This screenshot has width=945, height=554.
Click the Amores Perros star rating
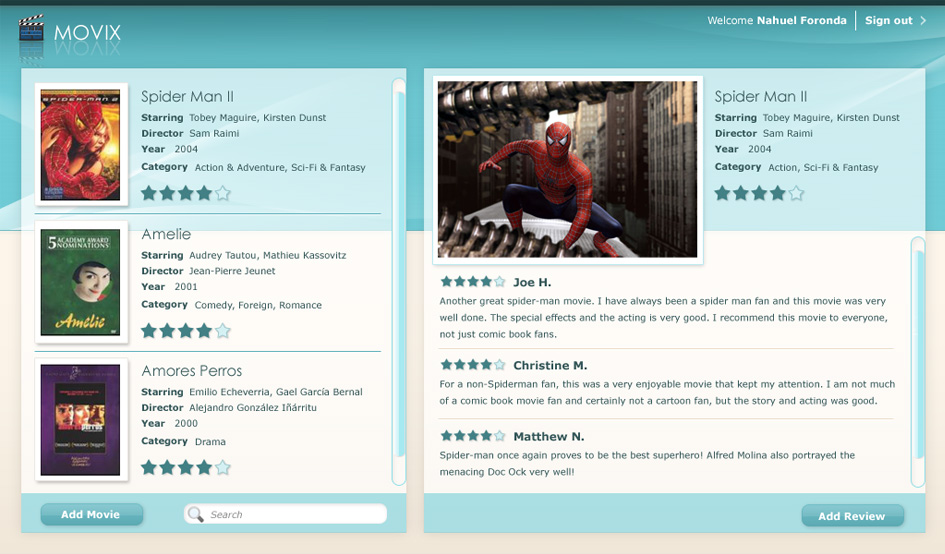[x=186, y=467]
